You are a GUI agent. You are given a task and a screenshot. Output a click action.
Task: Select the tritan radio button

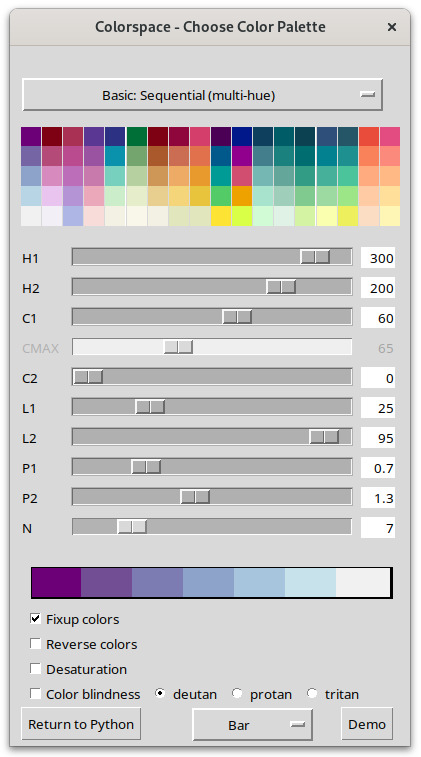point(312,694)
